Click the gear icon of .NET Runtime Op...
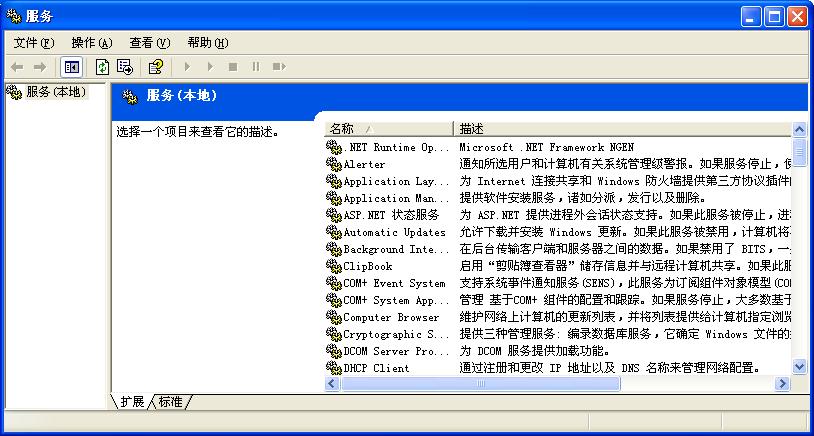814x436 pixels. click(333, 147)
